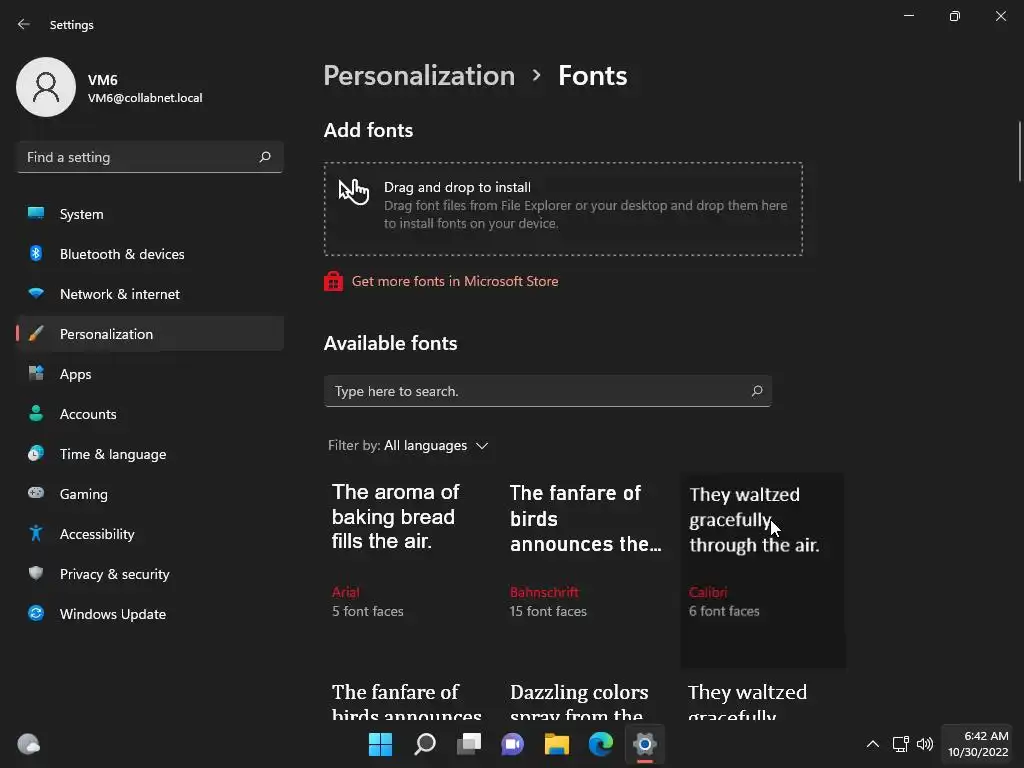This screenshot has height=768, width=1024.
Task: Open Get more fonts in Microsoft Store
Action: pyautogui.click(x=455, y=282)
